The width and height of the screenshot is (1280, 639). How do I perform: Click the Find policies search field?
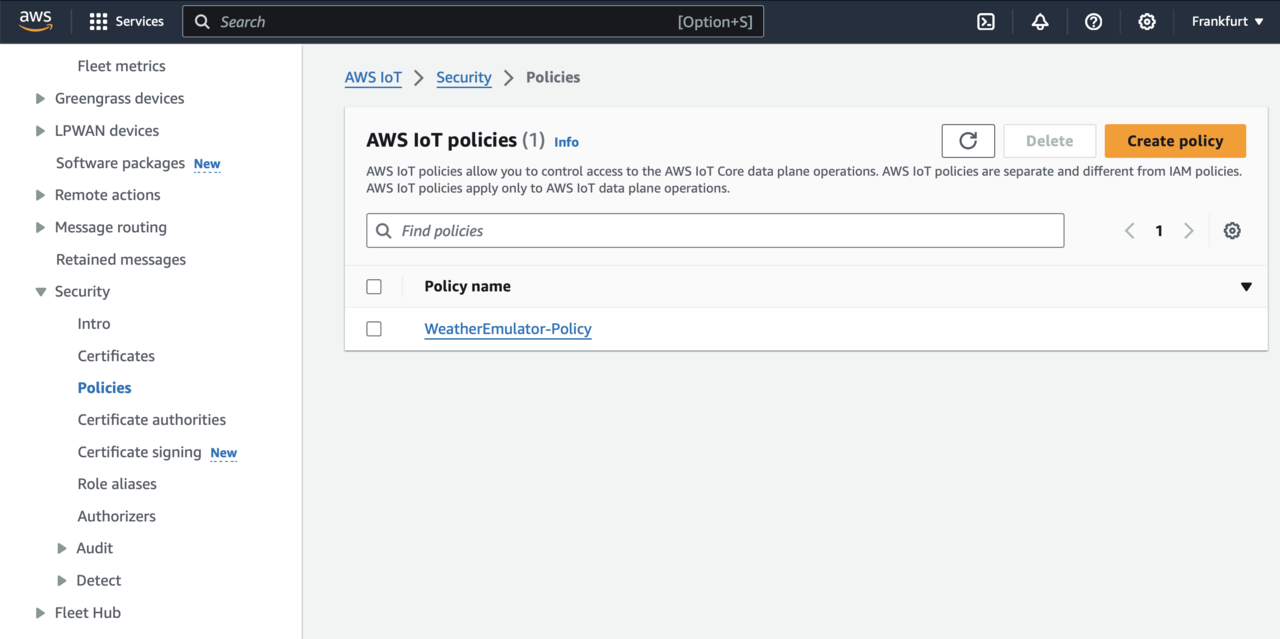(x=715, y=231)
